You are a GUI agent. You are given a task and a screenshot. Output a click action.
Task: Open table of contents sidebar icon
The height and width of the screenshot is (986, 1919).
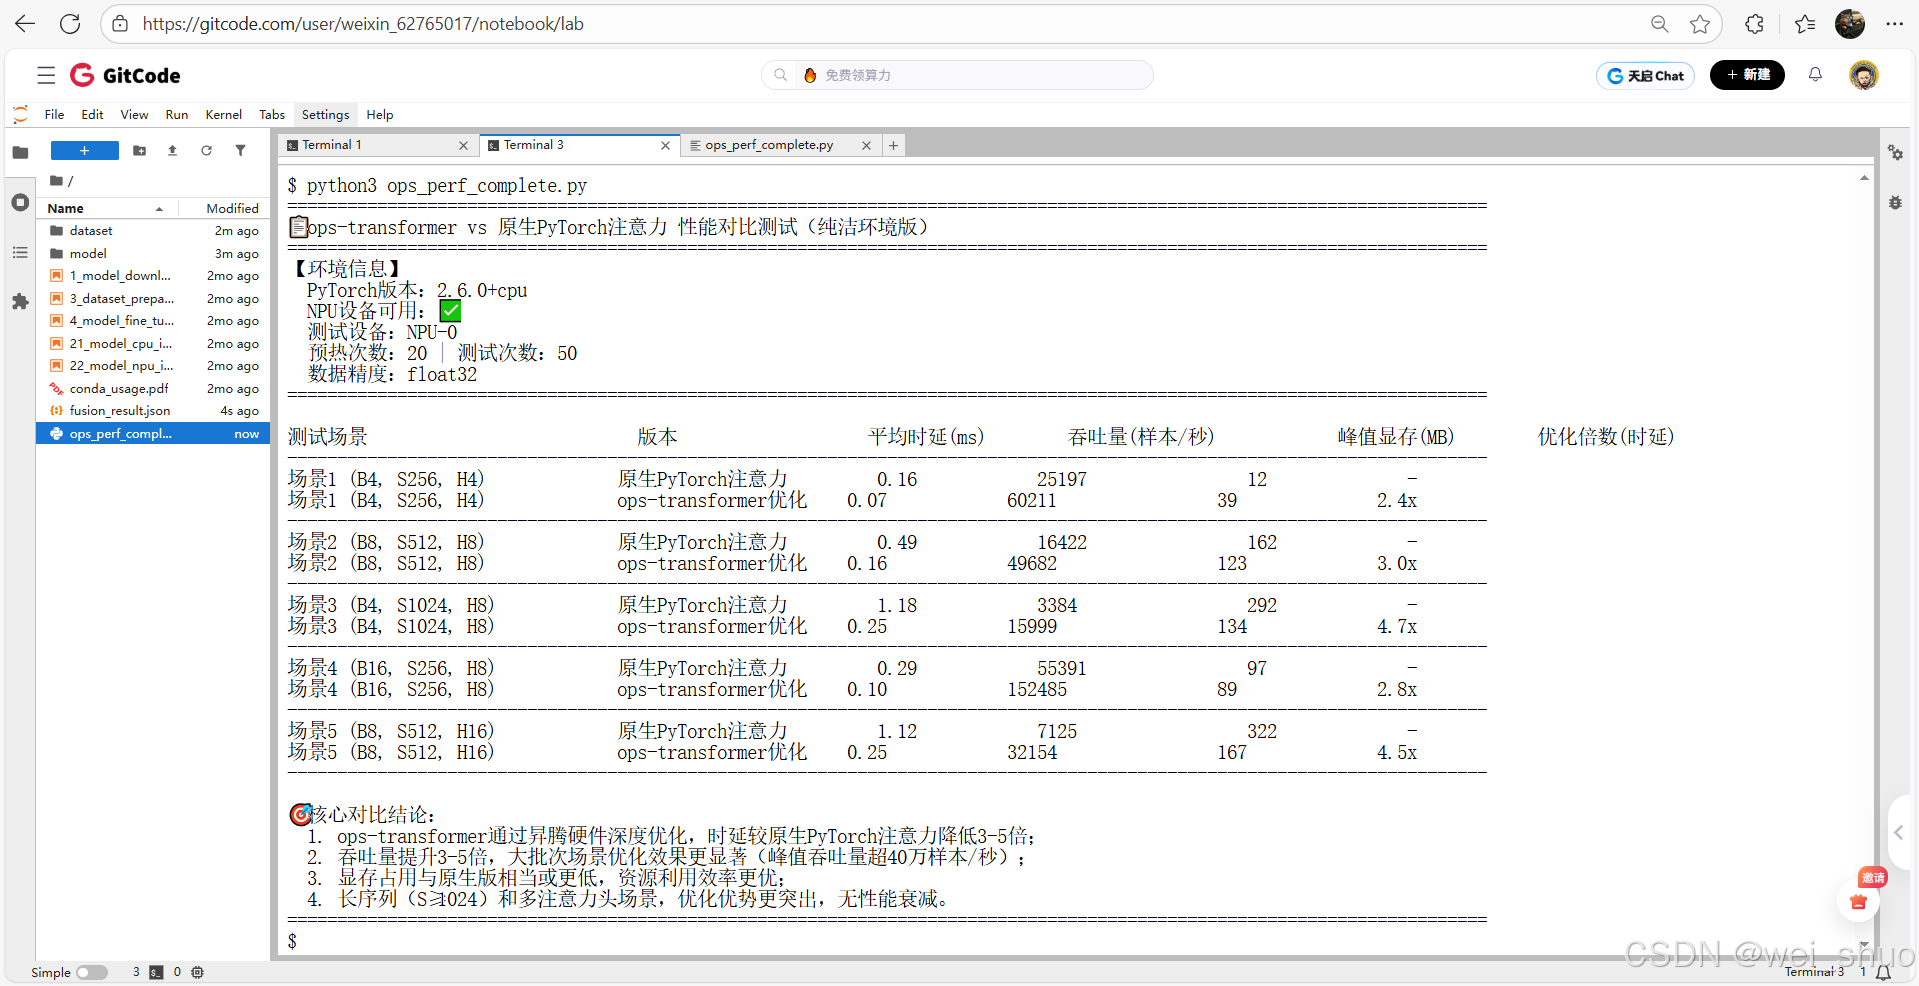point(20,253)
